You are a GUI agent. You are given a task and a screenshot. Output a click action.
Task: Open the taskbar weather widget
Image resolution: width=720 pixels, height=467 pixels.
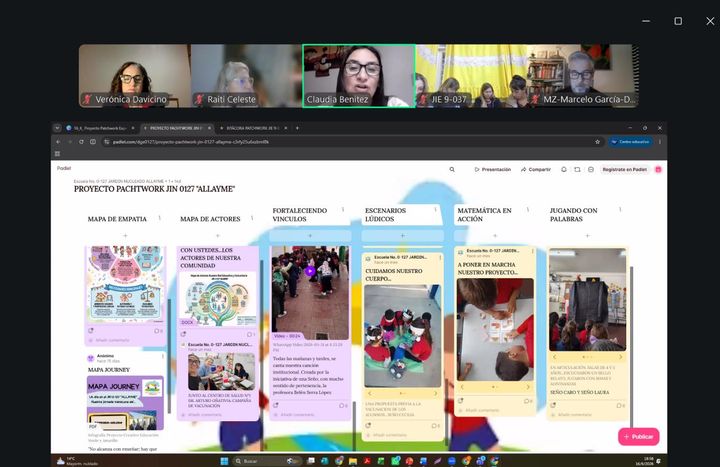[x=77, y=461]
